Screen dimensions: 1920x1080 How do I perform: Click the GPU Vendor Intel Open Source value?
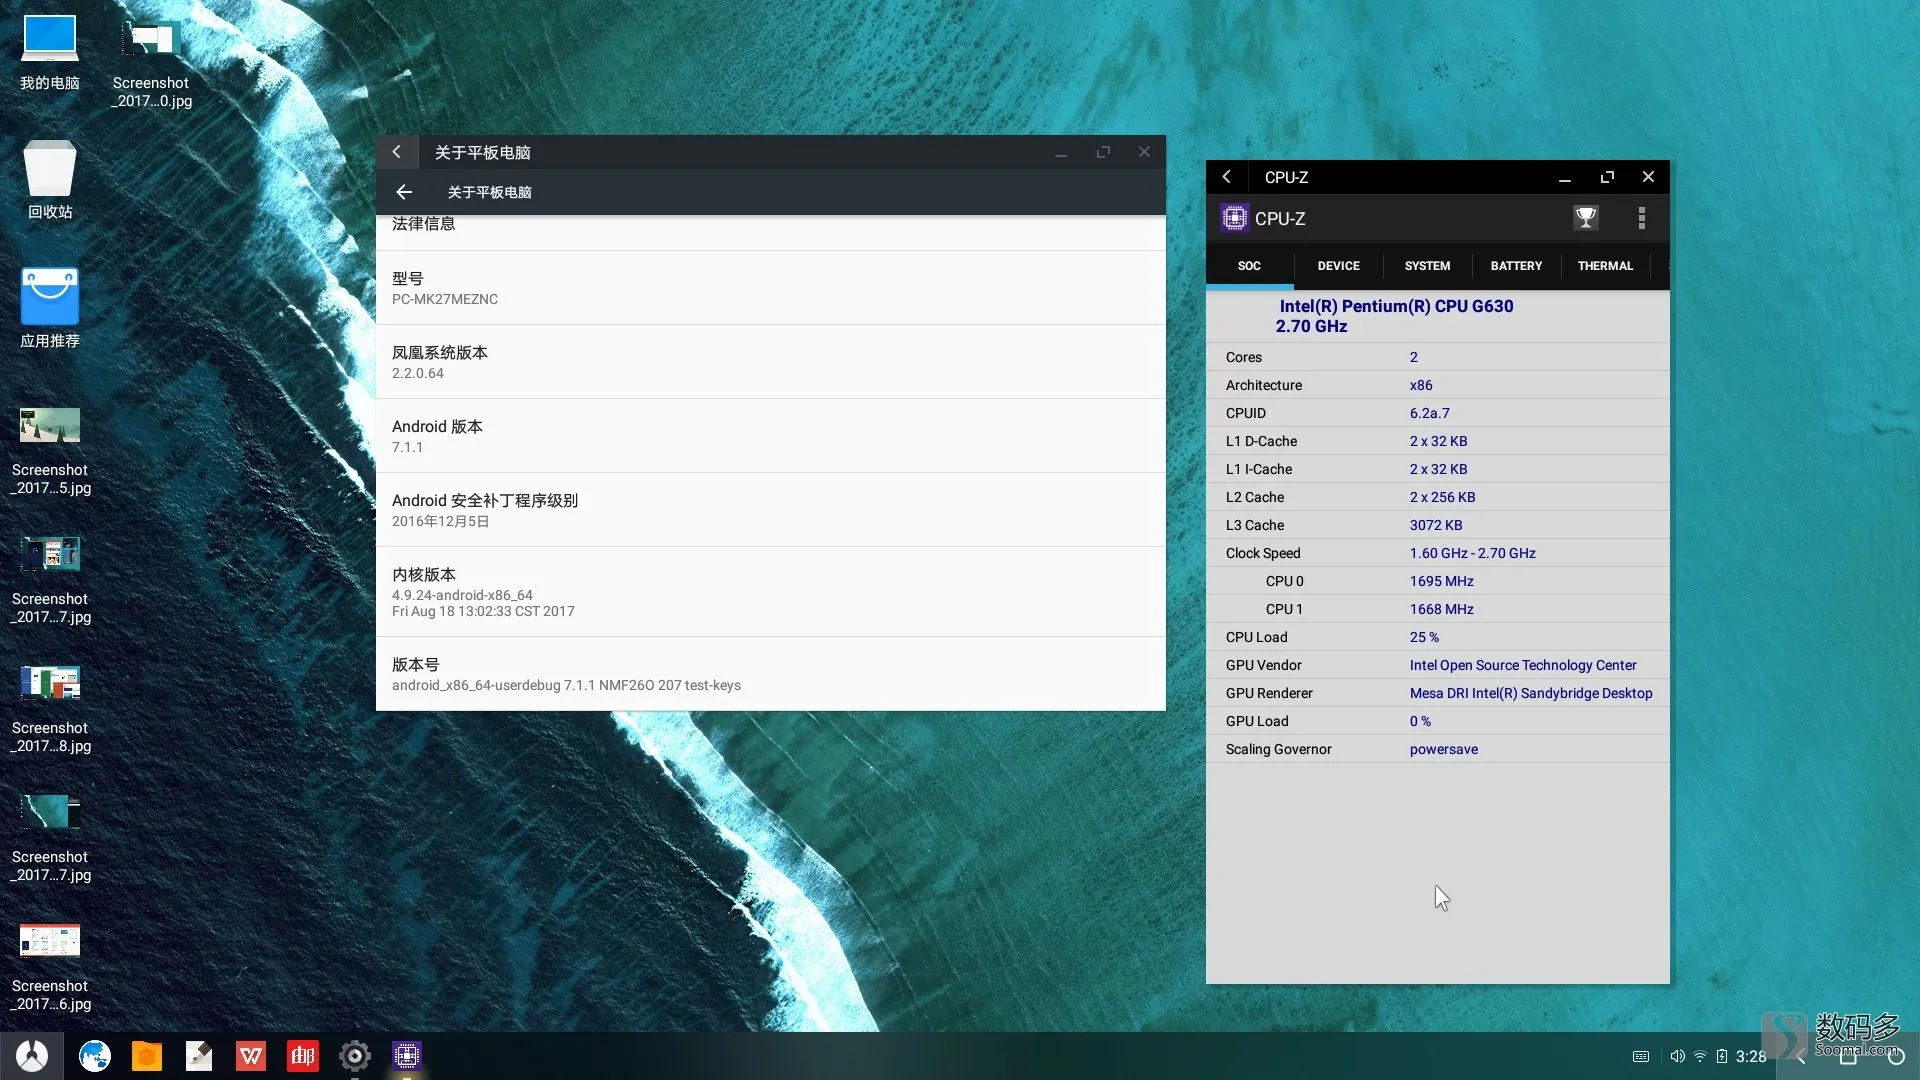[x=1523, y=665]
